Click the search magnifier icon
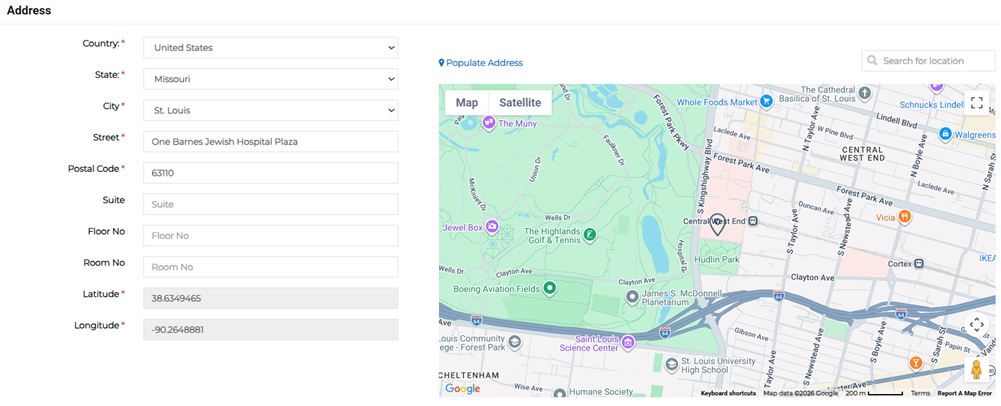The height and width of the screenshot is (406, 1001). coord(872,61)
